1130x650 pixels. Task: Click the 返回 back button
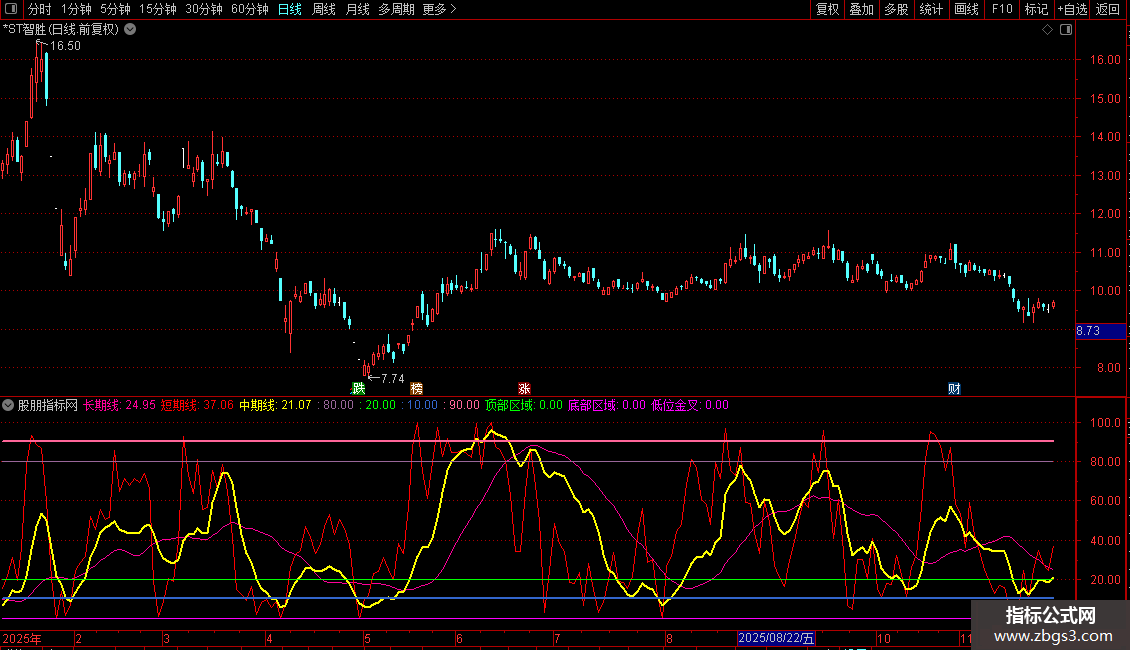point(1108,9)
